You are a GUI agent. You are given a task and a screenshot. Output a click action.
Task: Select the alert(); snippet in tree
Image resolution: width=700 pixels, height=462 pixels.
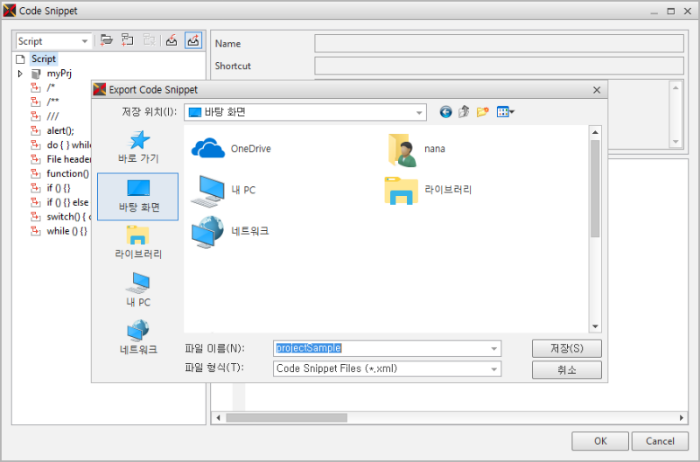[x=60, y=130]
